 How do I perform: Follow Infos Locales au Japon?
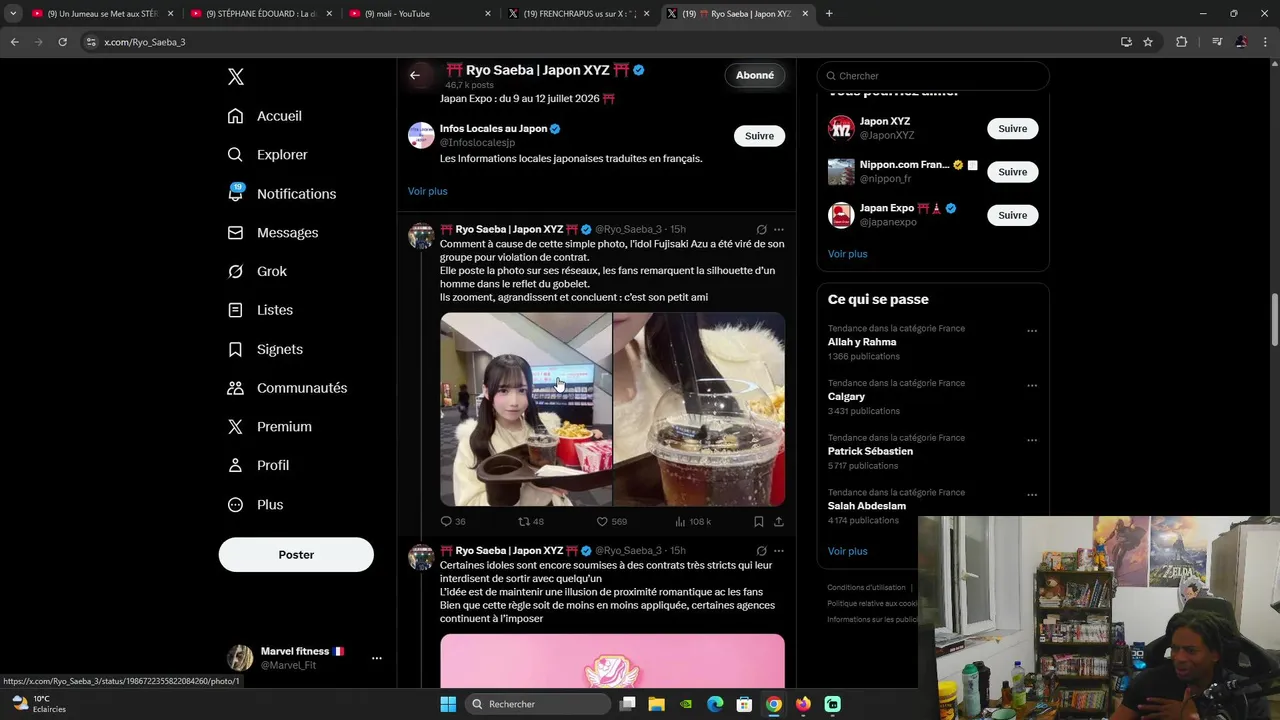pos(759,136)
